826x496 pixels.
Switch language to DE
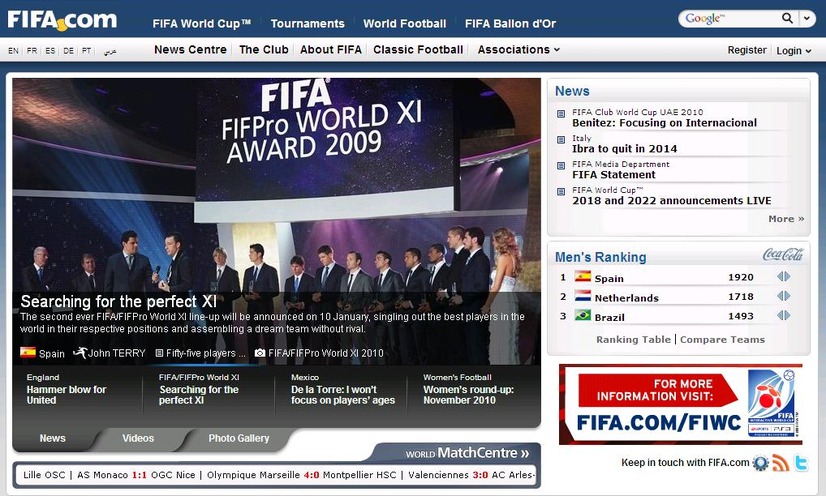click(x=68, y=51)
